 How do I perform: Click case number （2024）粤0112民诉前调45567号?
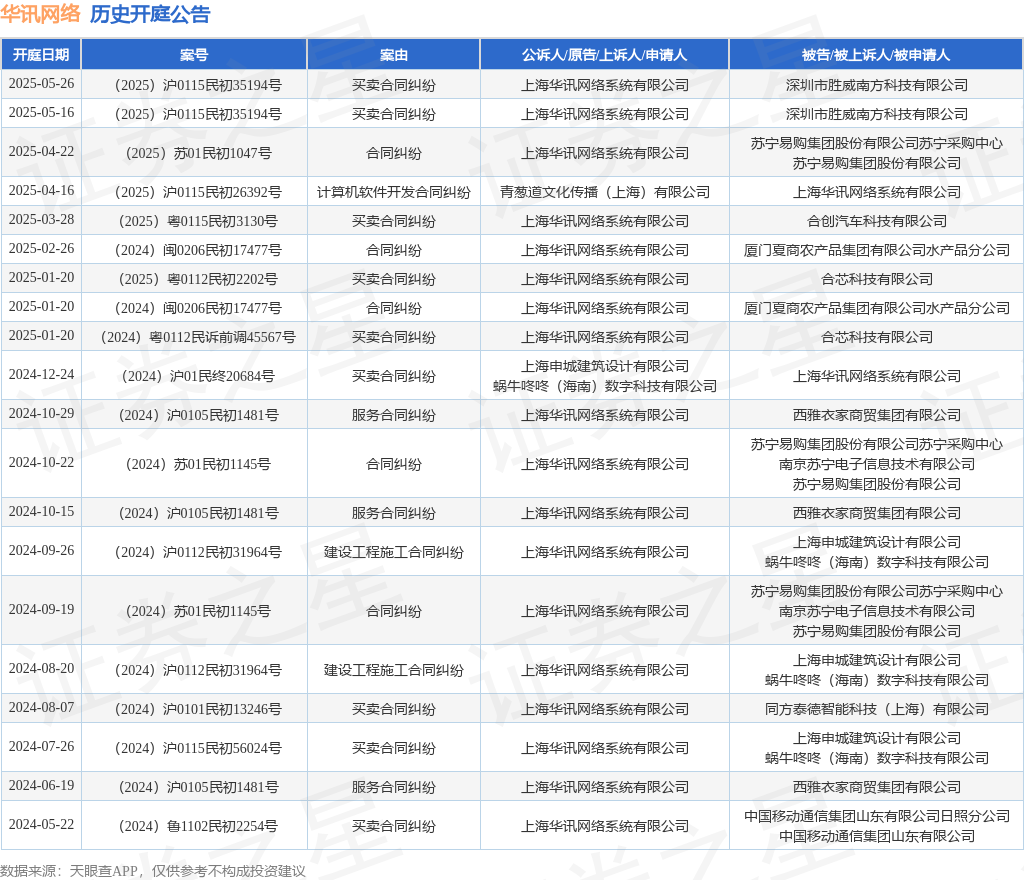point(194,338)
